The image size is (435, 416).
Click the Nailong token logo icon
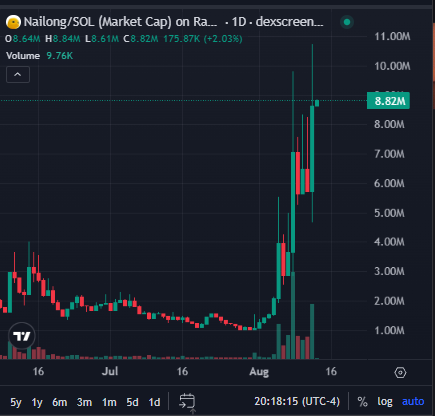click(x=13, y=22)
